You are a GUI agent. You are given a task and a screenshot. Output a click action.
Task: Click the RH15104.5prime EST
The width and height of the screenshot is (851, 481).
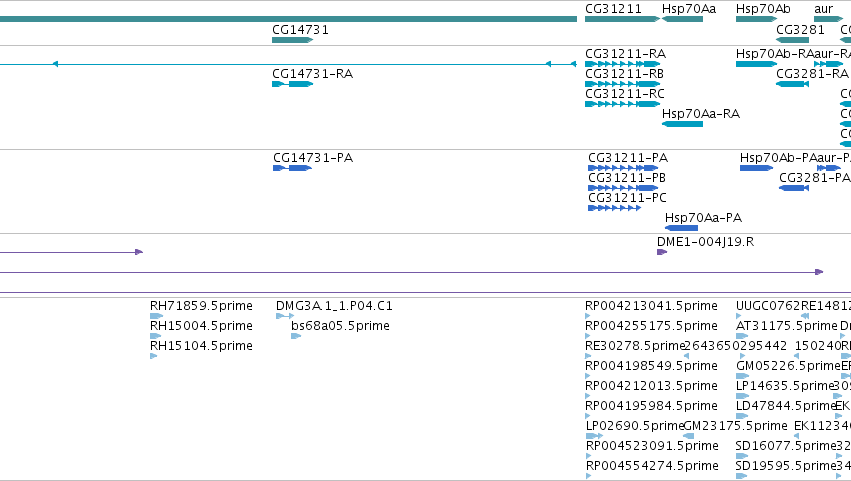tap(154, 356)
